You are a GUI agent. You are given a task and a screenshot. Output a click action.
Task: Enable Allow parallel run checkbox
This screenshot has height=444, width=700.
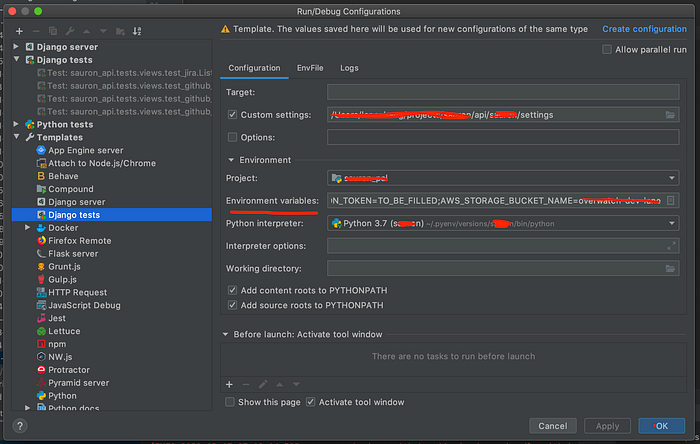[x=607, y=50]
